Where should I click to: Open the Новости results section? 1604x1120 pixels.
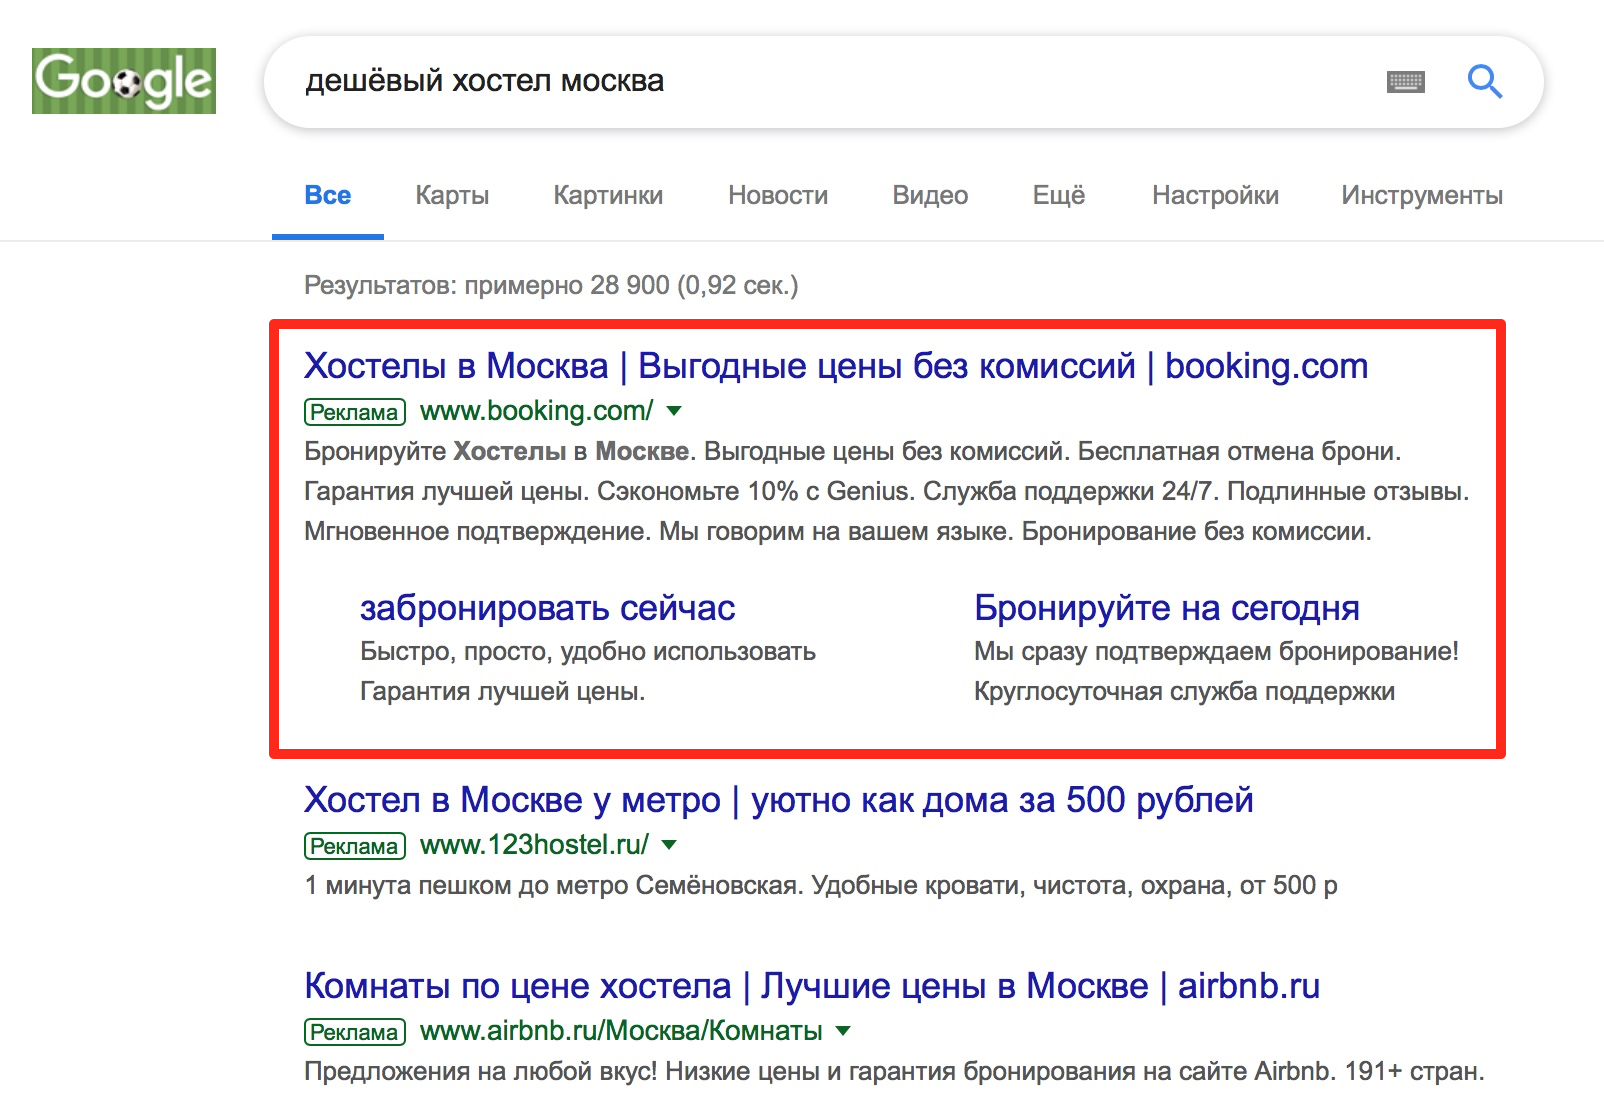pos(779,195)
